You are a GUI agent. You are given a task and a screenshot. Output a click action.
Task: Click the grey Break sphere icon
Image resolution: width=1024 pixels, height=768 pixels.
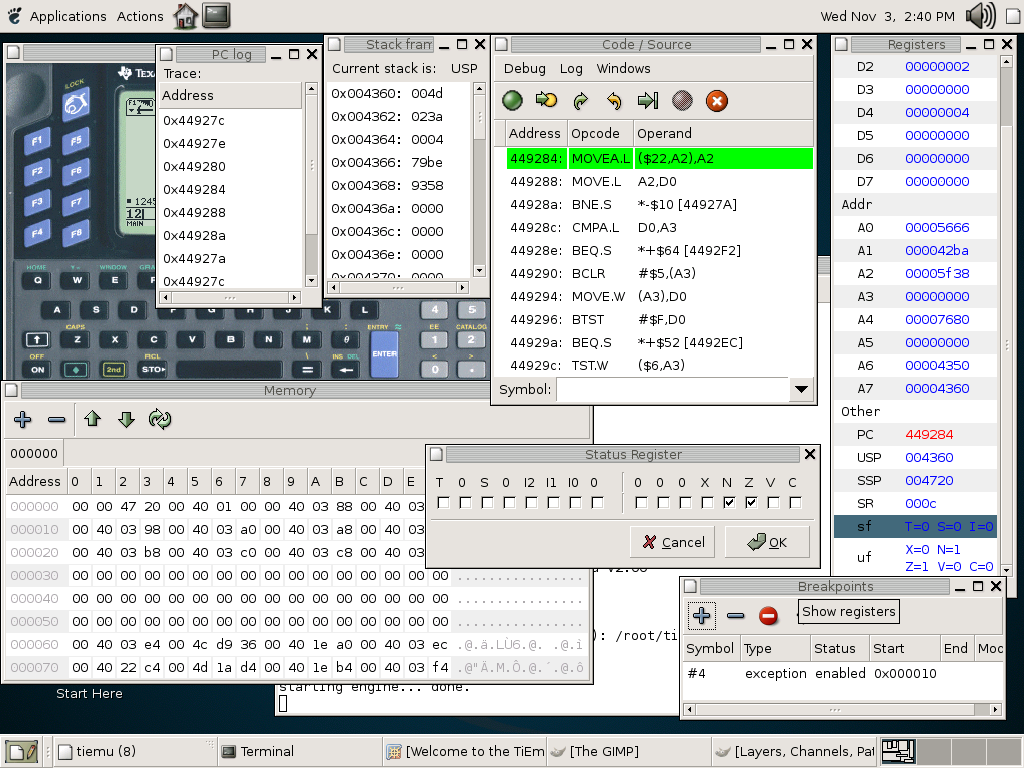pos(682,101)
